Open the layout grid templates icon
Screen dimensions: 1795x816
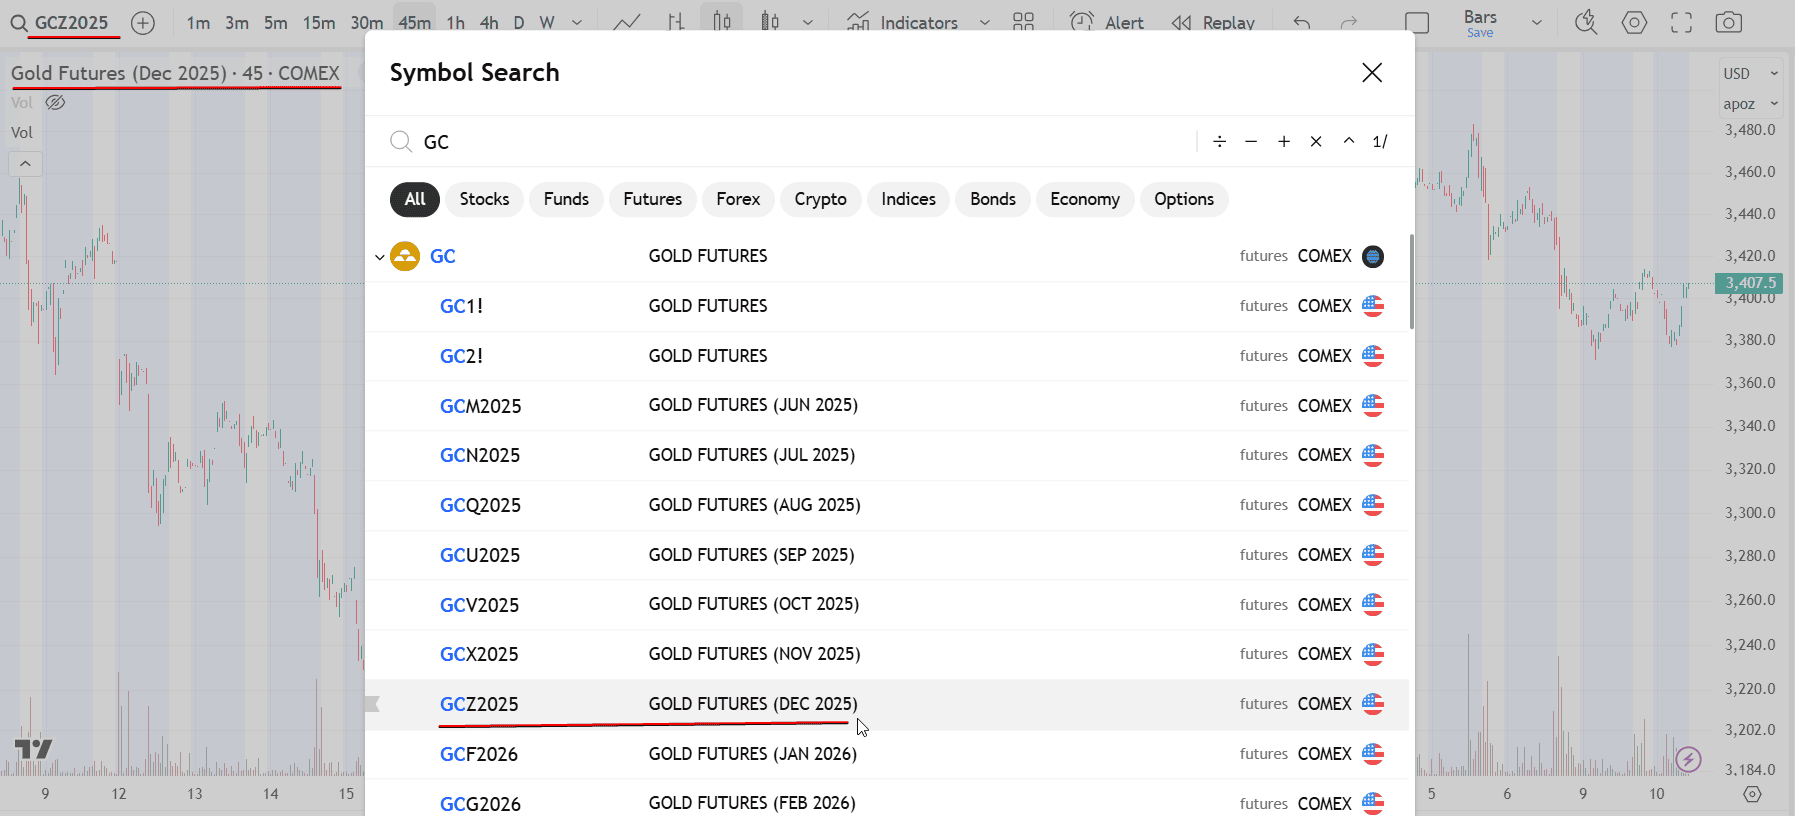pyautogui.click(x=1023, y=22)
